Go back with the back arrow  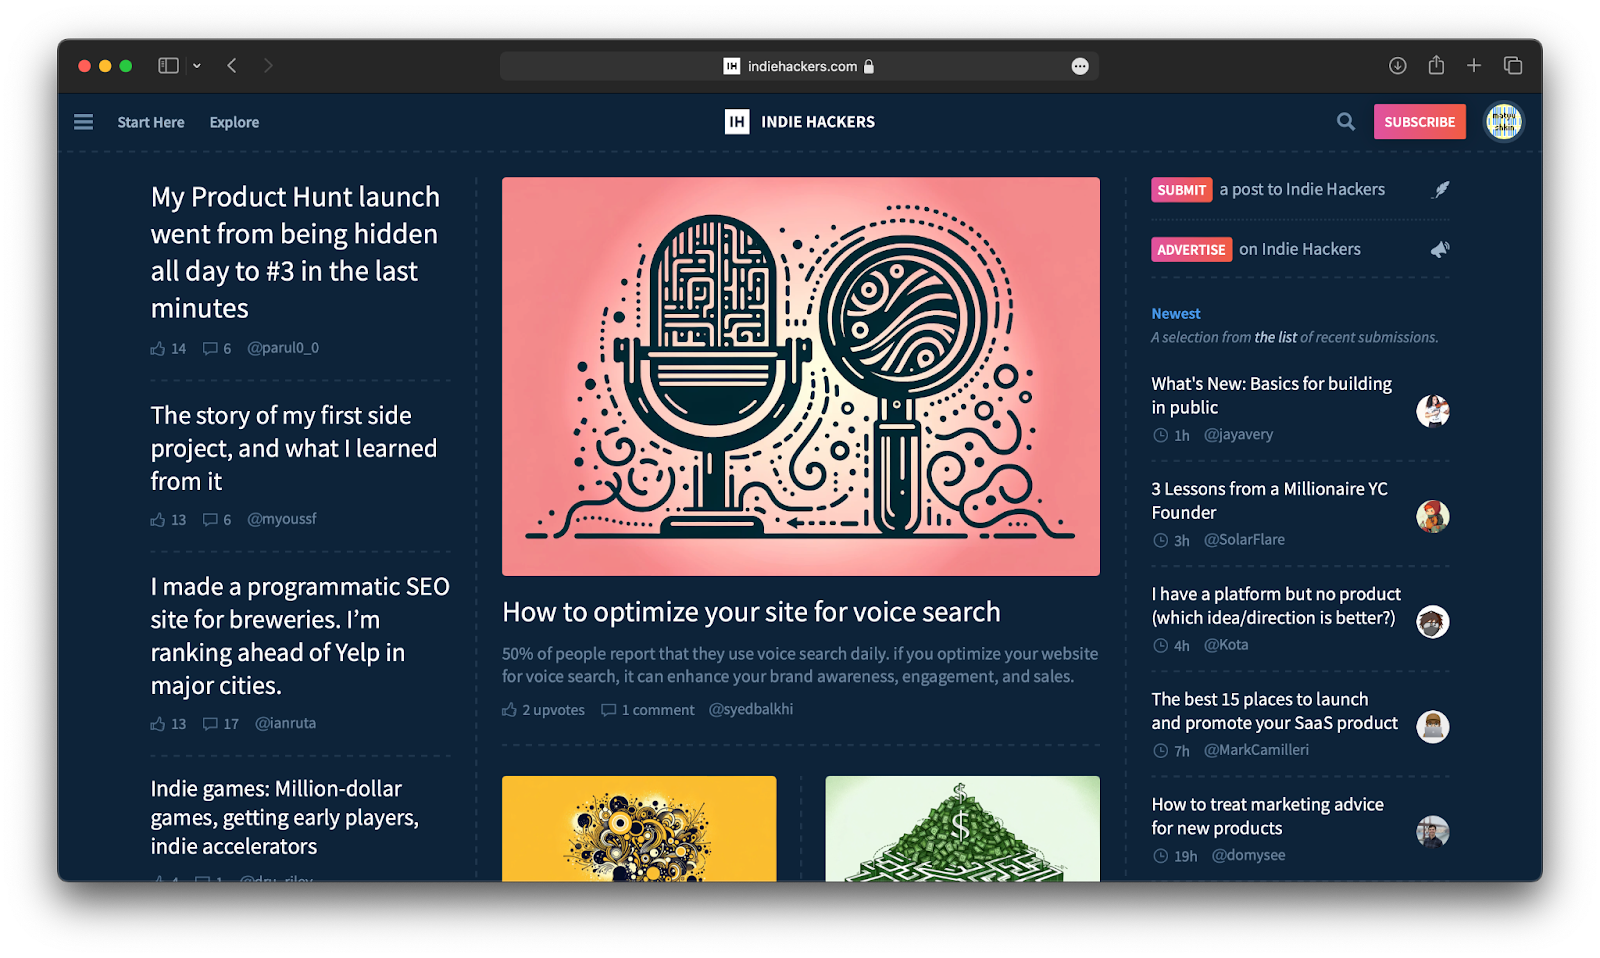232,66
